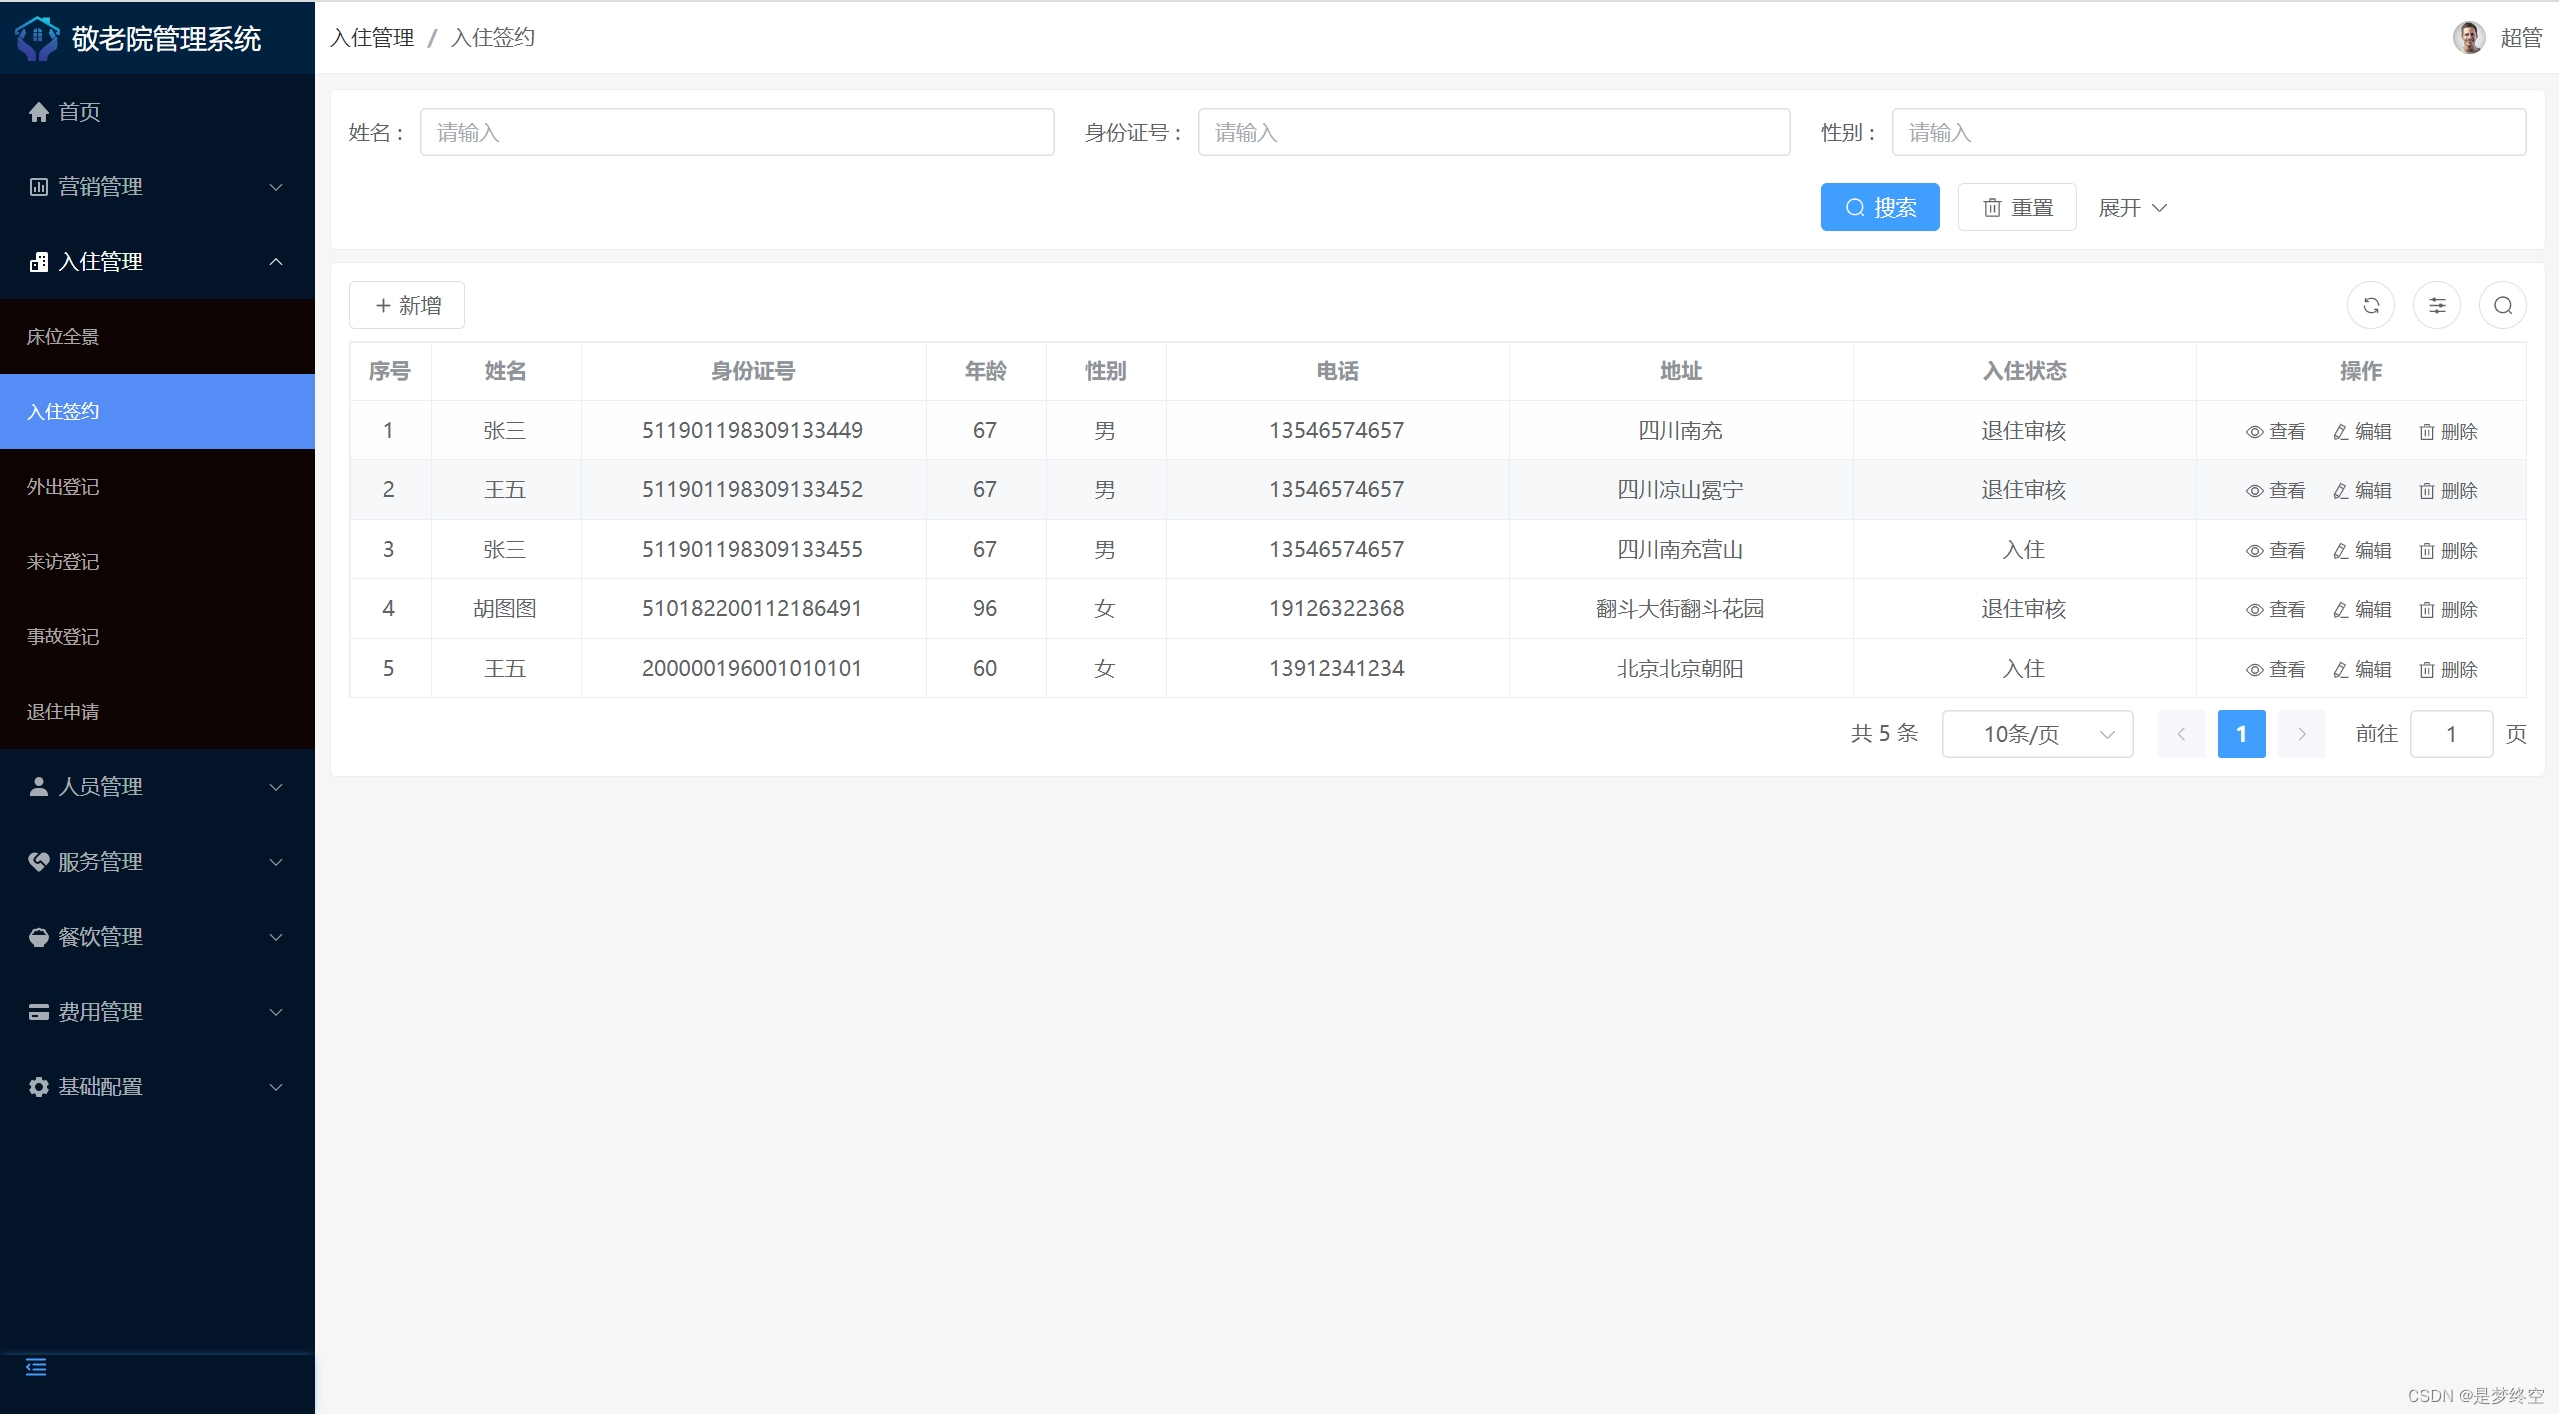Image resolution: width=2559 pixels, height=1414 pixels.
Task: Click the 入住管理 breadcrumb
Action: point(372,38)
